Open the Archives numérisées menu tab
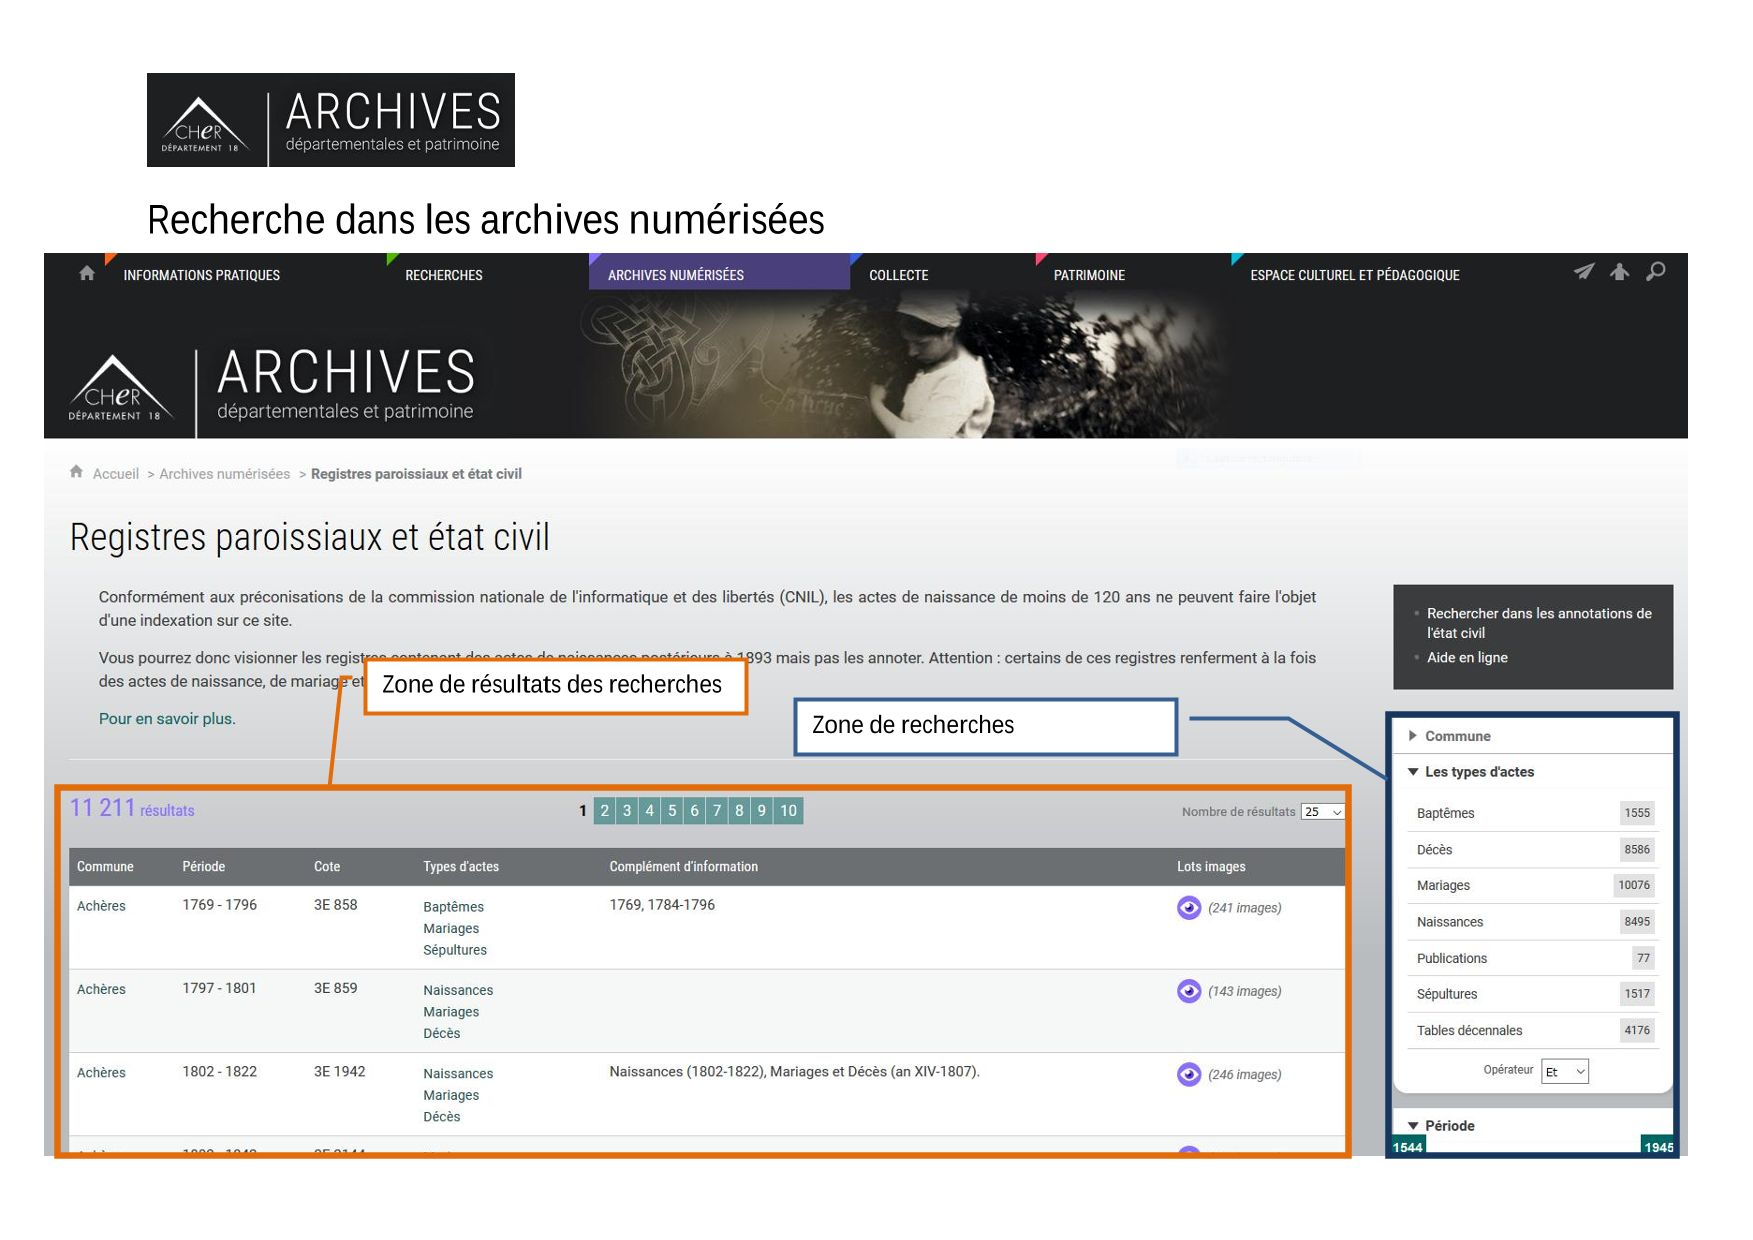The width and height of the screenshot is (1753, 1240). pyautogui.click(x=675, y=275)
